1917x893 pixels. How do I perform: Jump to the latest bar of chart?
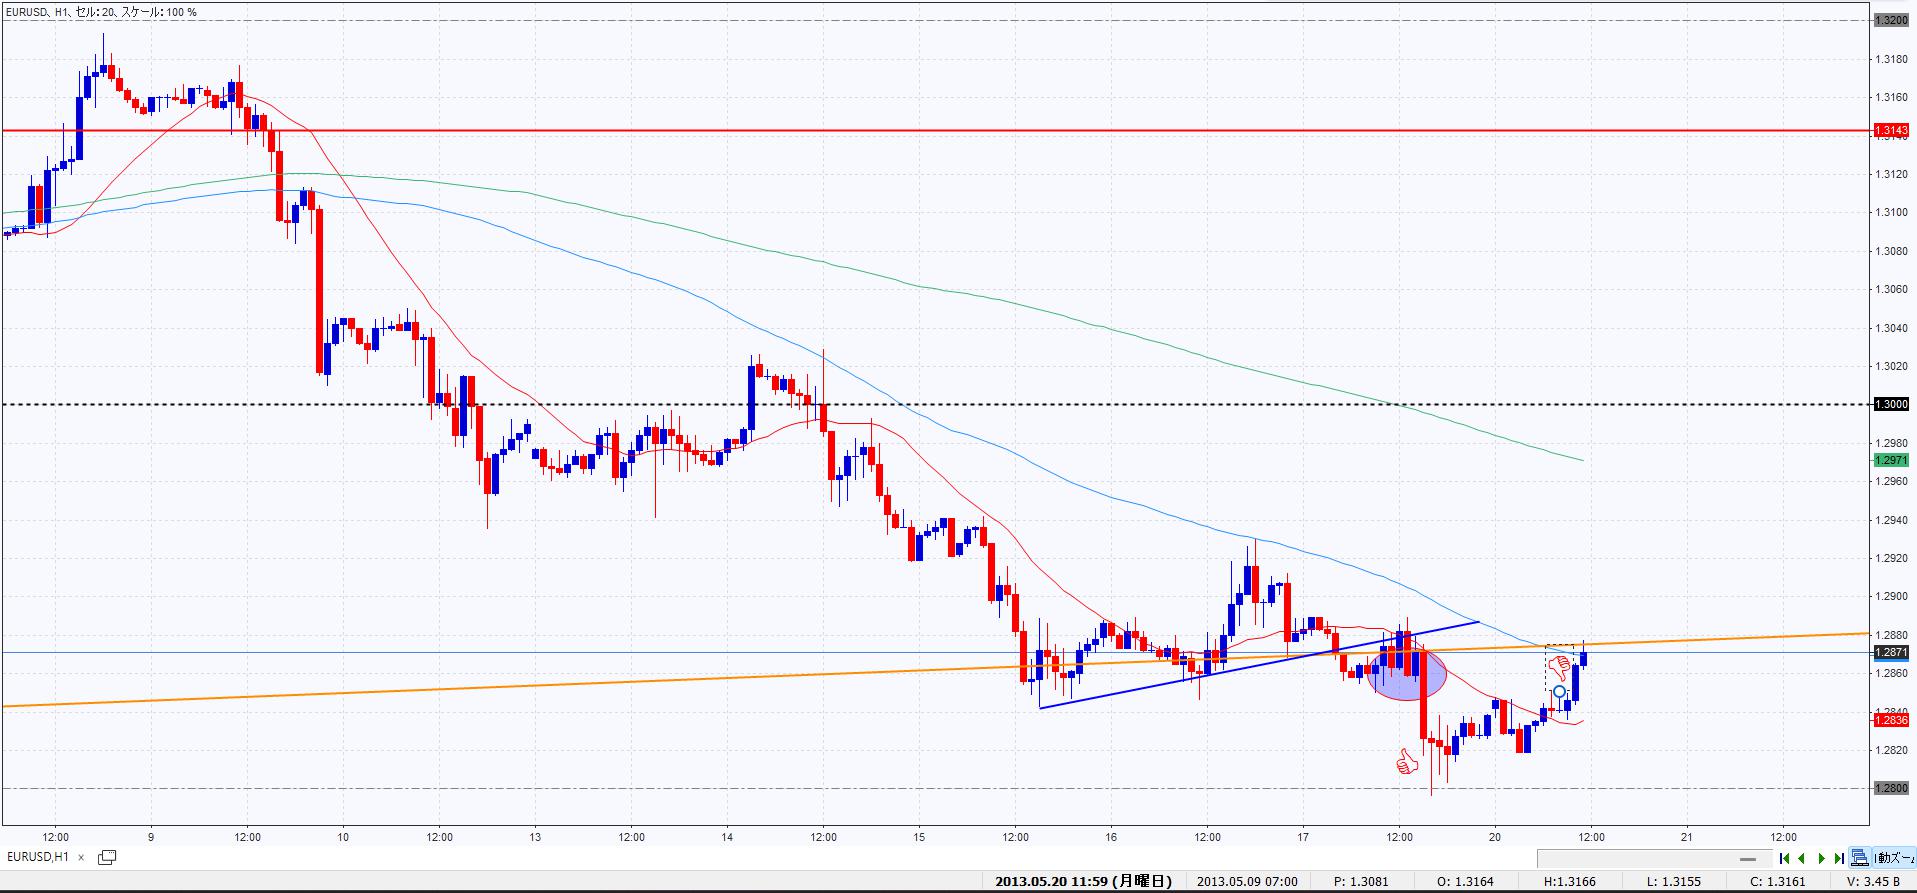1839,858
